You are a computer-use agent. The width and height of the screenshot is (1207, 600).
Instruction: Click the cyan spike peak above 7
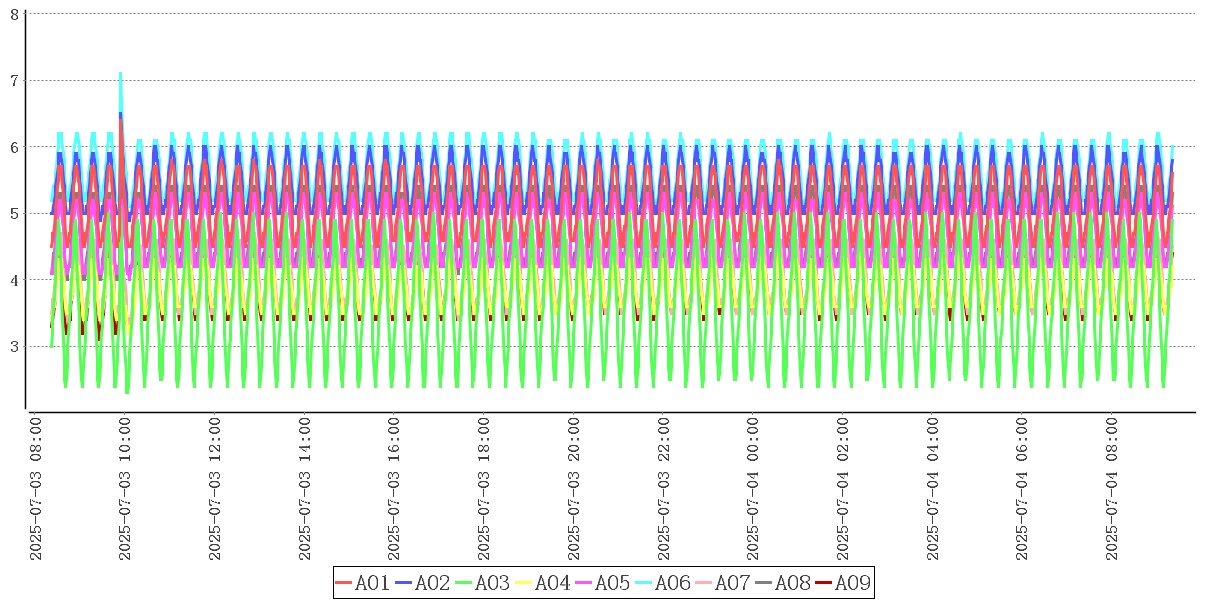[x=120, y=74]
